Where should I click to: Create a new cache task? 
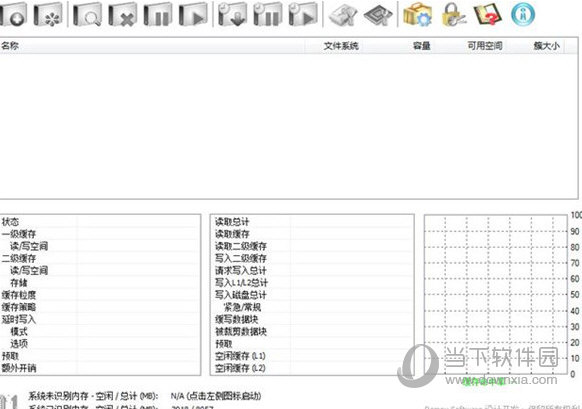click(13, 15)
